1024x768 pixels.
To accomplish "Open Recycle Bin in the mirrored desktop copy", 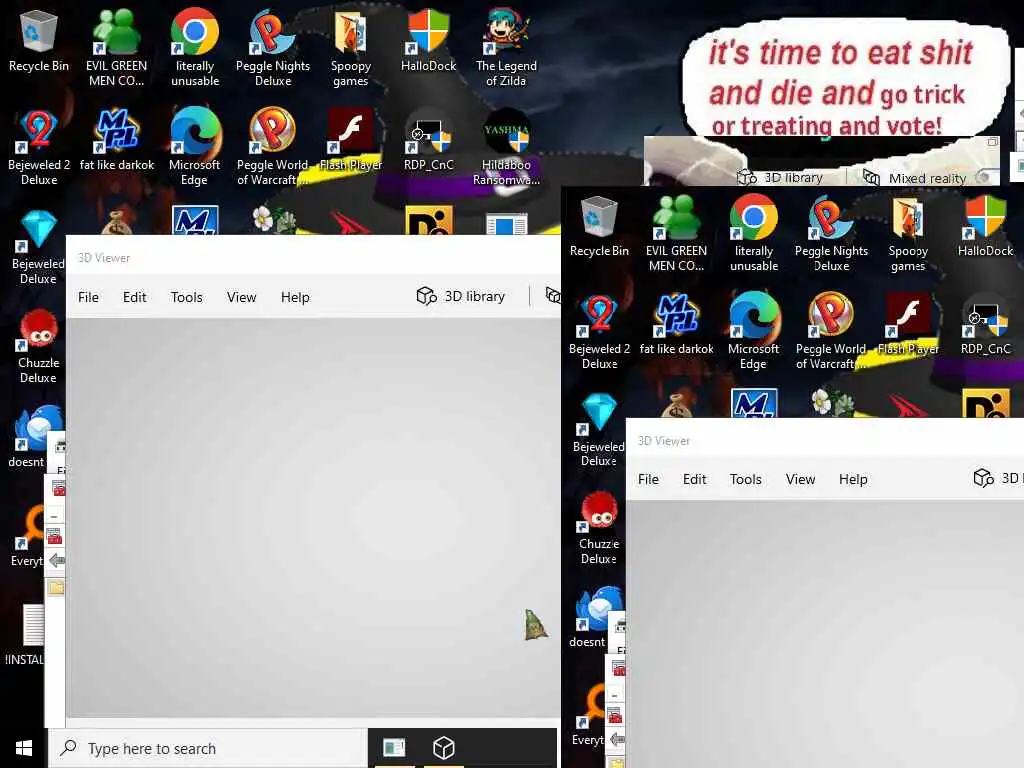I will [599, 225].
